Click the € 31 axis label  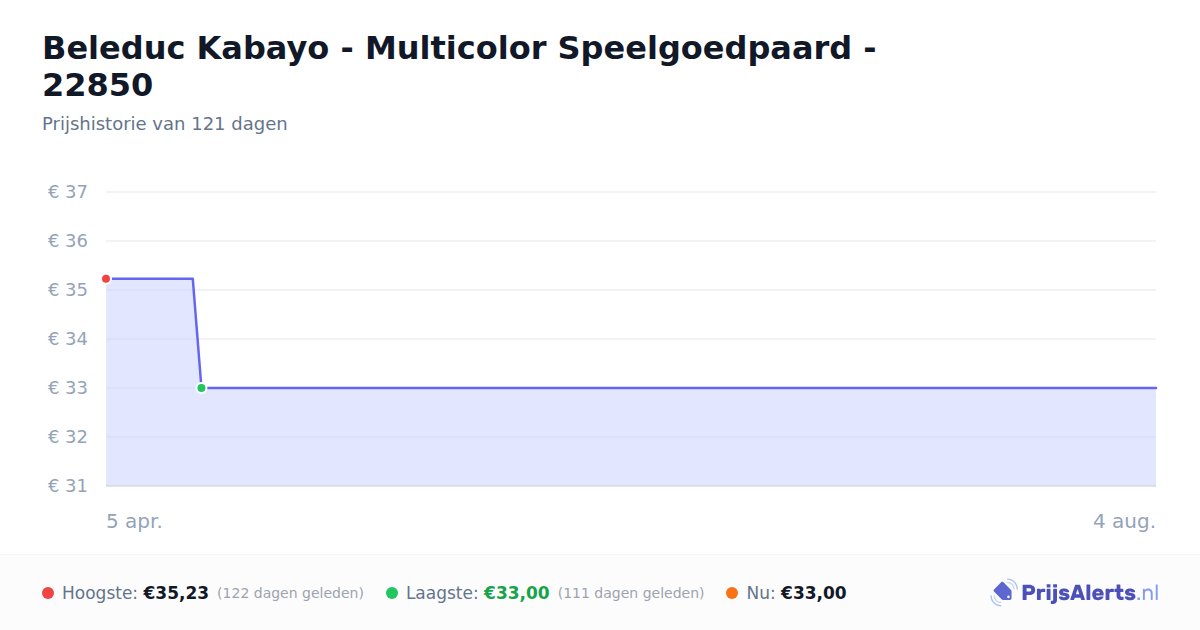(x=68, y=486)
